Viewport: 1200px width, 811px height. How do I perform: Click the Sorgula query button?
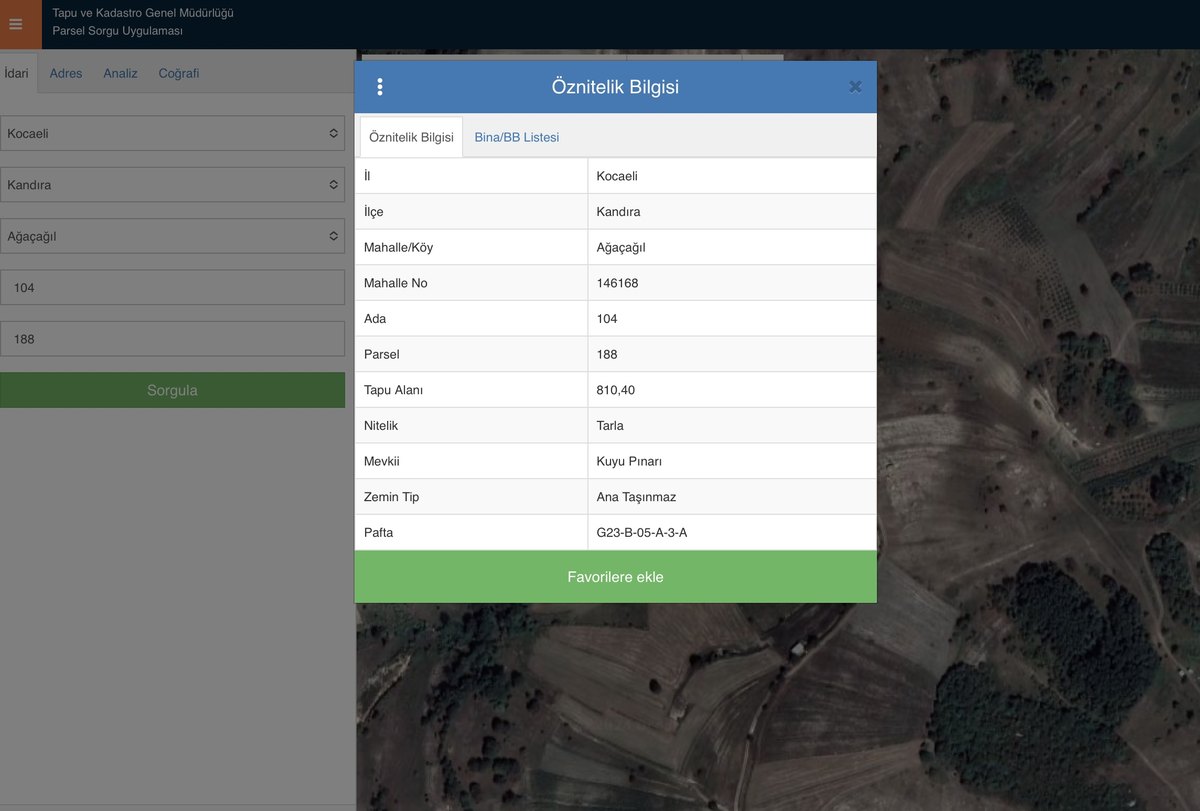172,390
